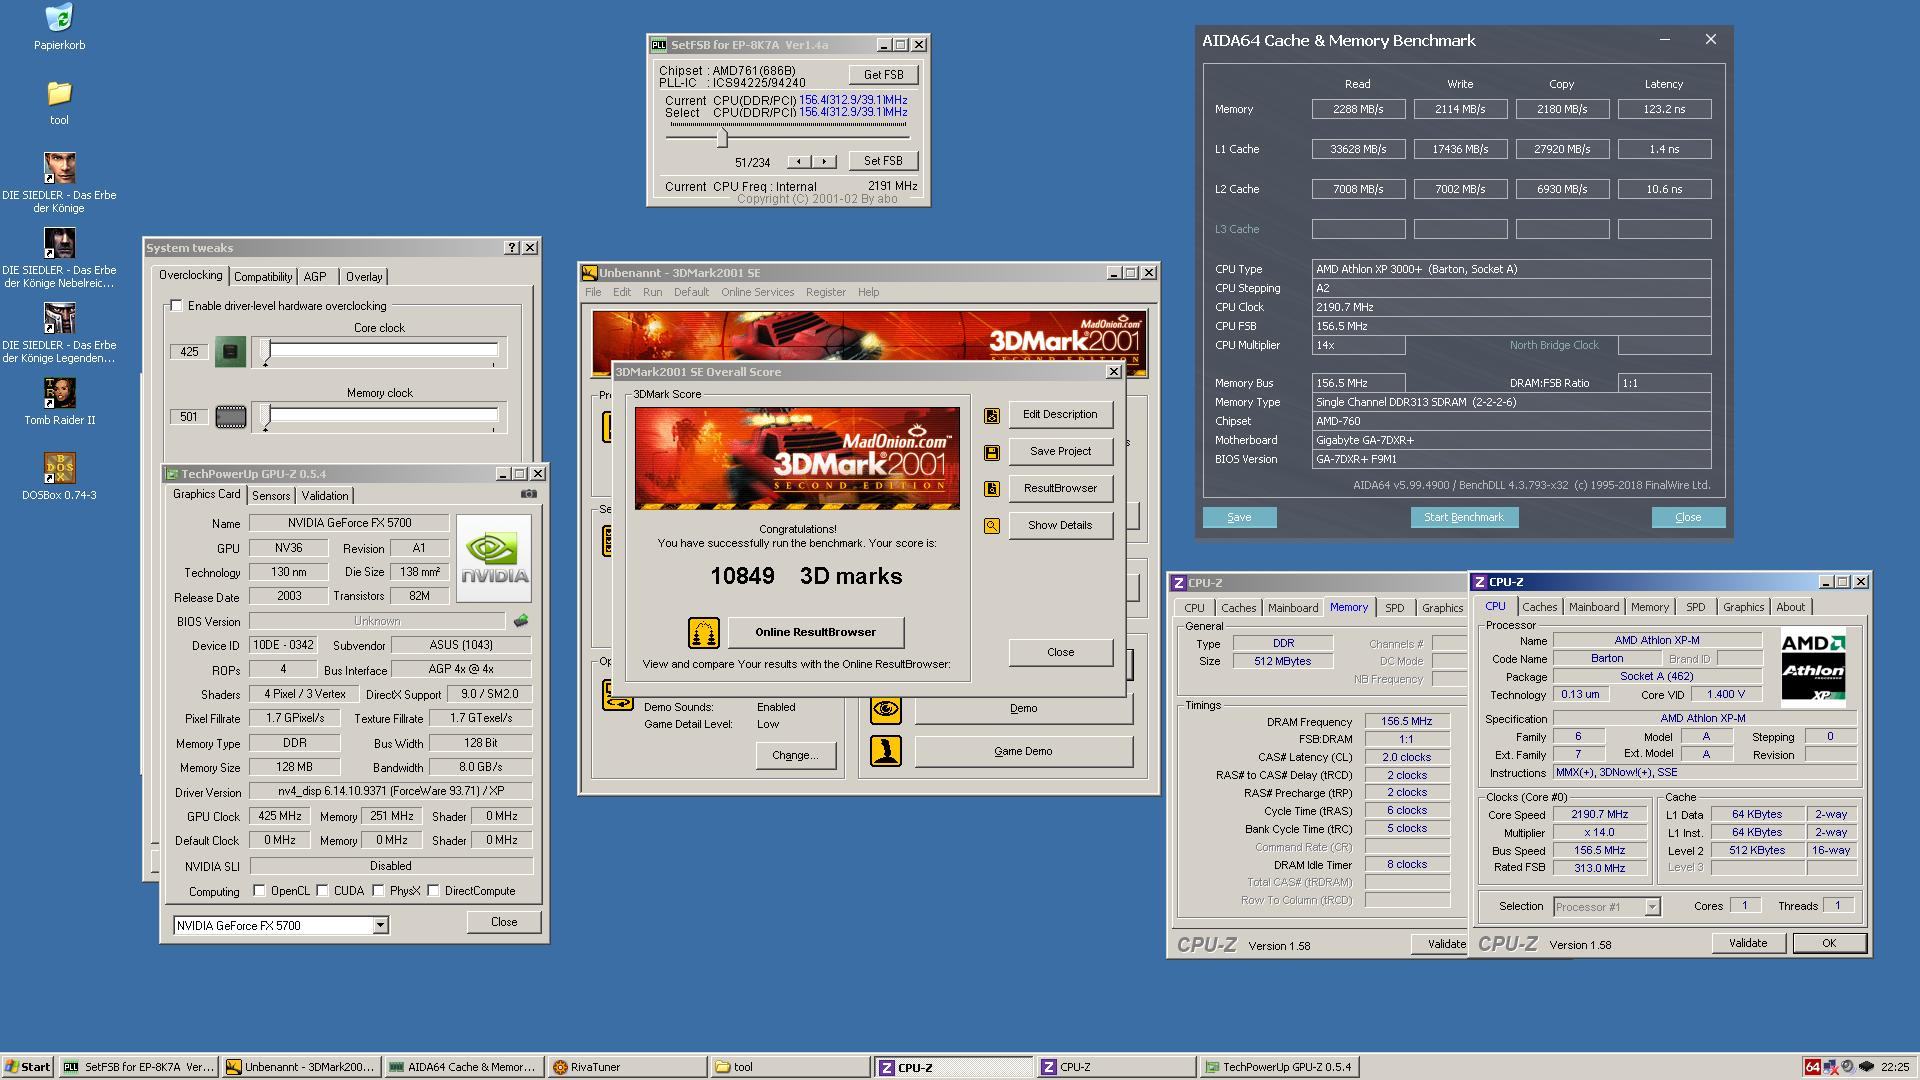Screen dimensions: 1920x1080
Task: Click the Save button in AIDA64
Action: point(1239,518)
